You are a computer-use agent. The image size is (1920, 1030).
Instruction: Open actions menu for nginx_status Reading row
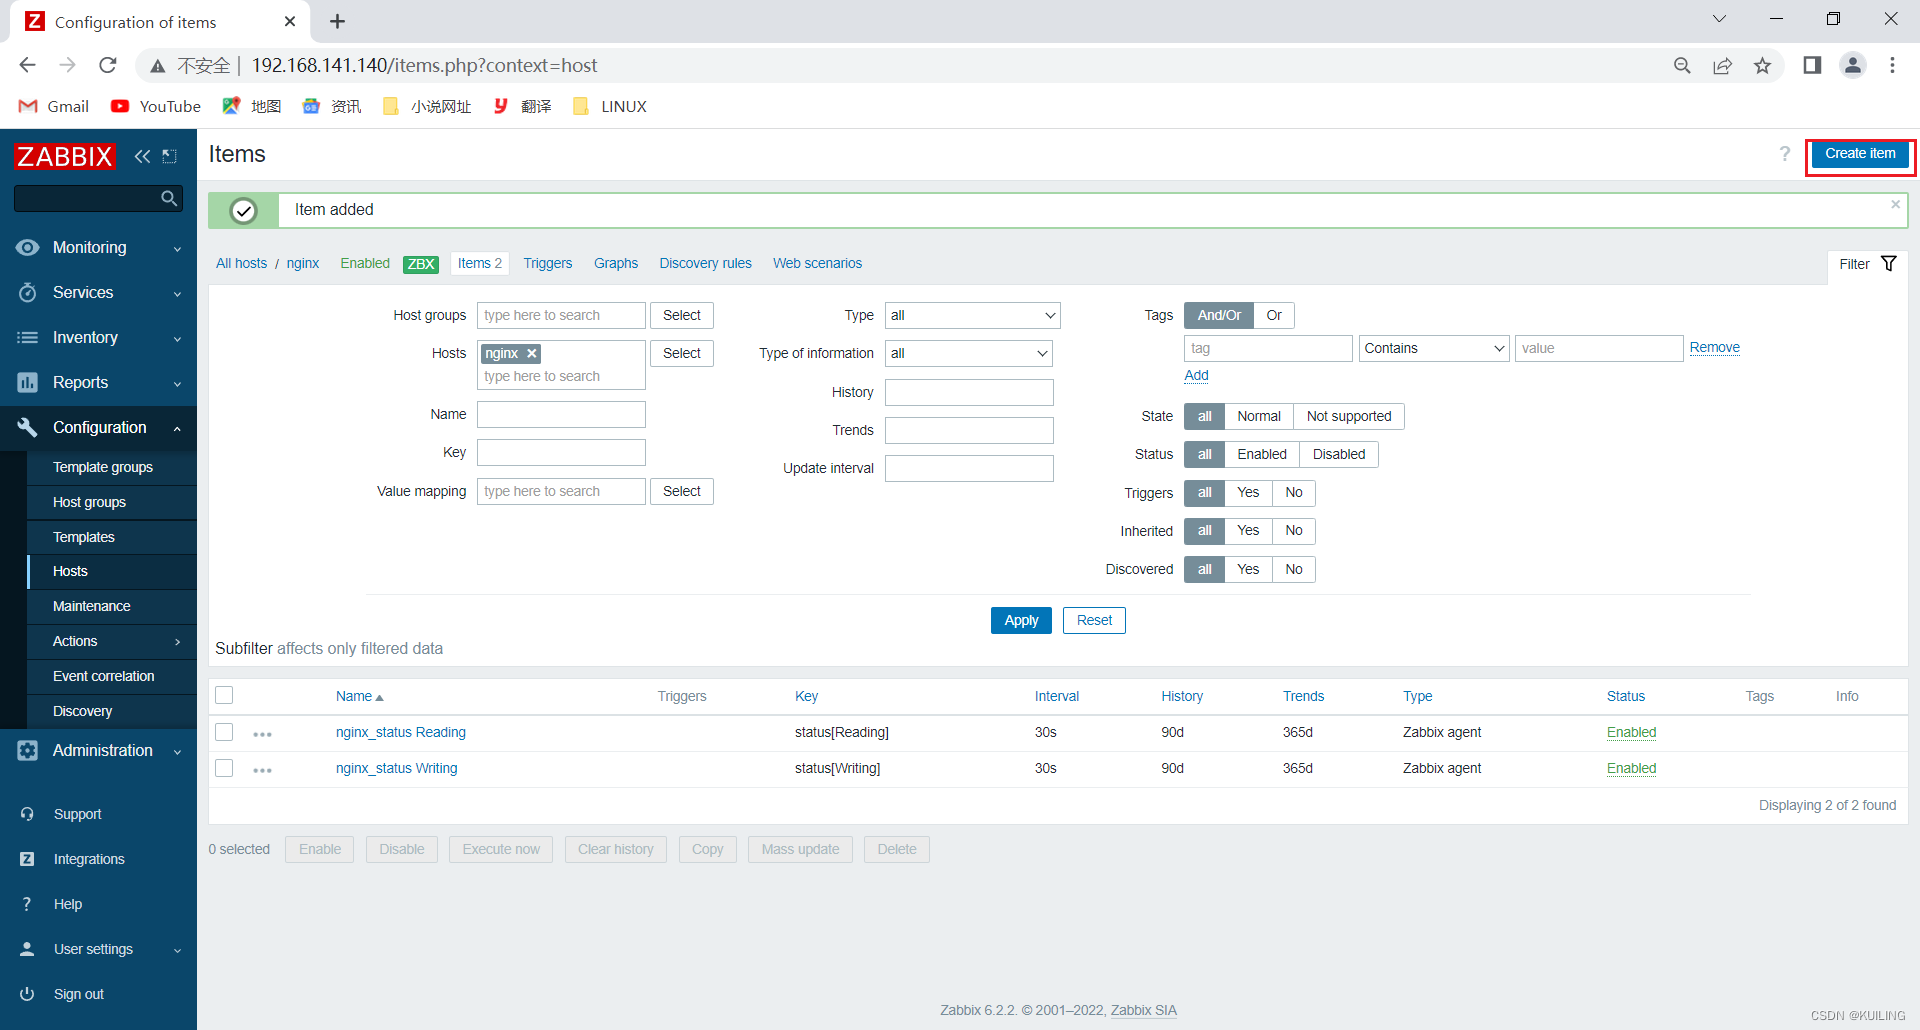(263, 734)
